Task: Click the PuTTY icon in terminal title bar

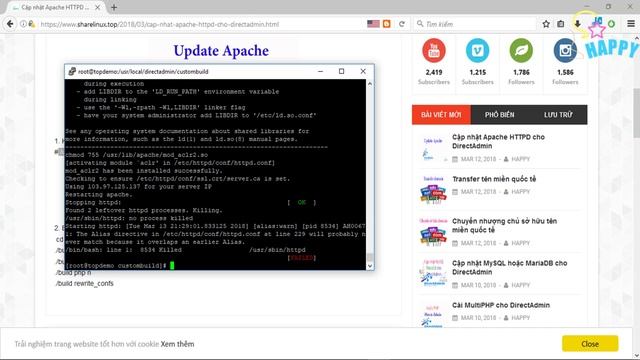Action: [x=72, y=71]
